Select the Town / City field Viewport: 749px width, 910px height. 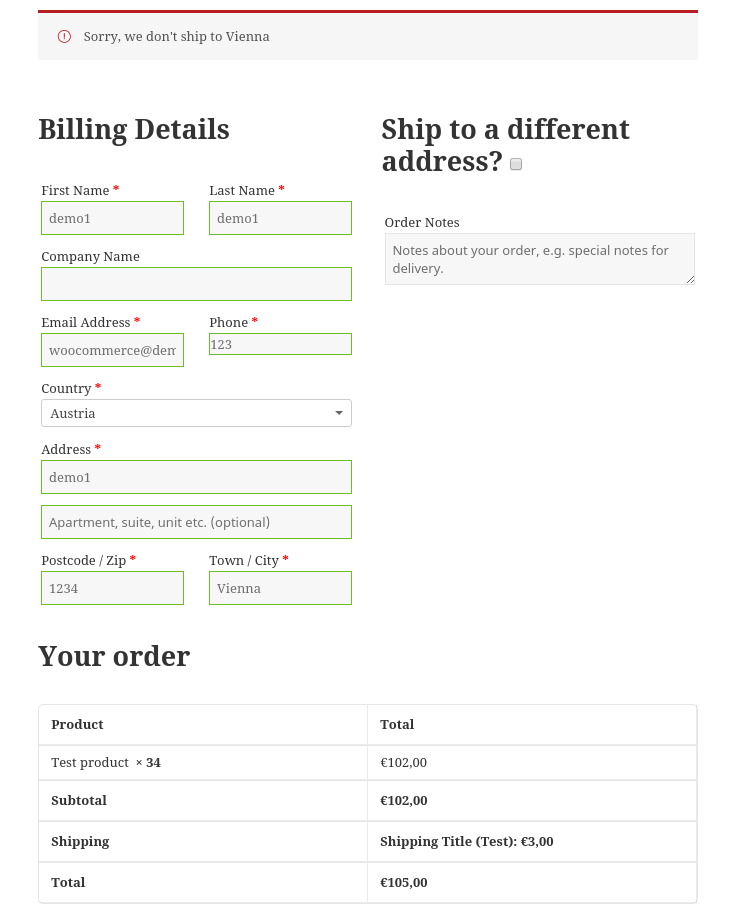click(280, 588)
